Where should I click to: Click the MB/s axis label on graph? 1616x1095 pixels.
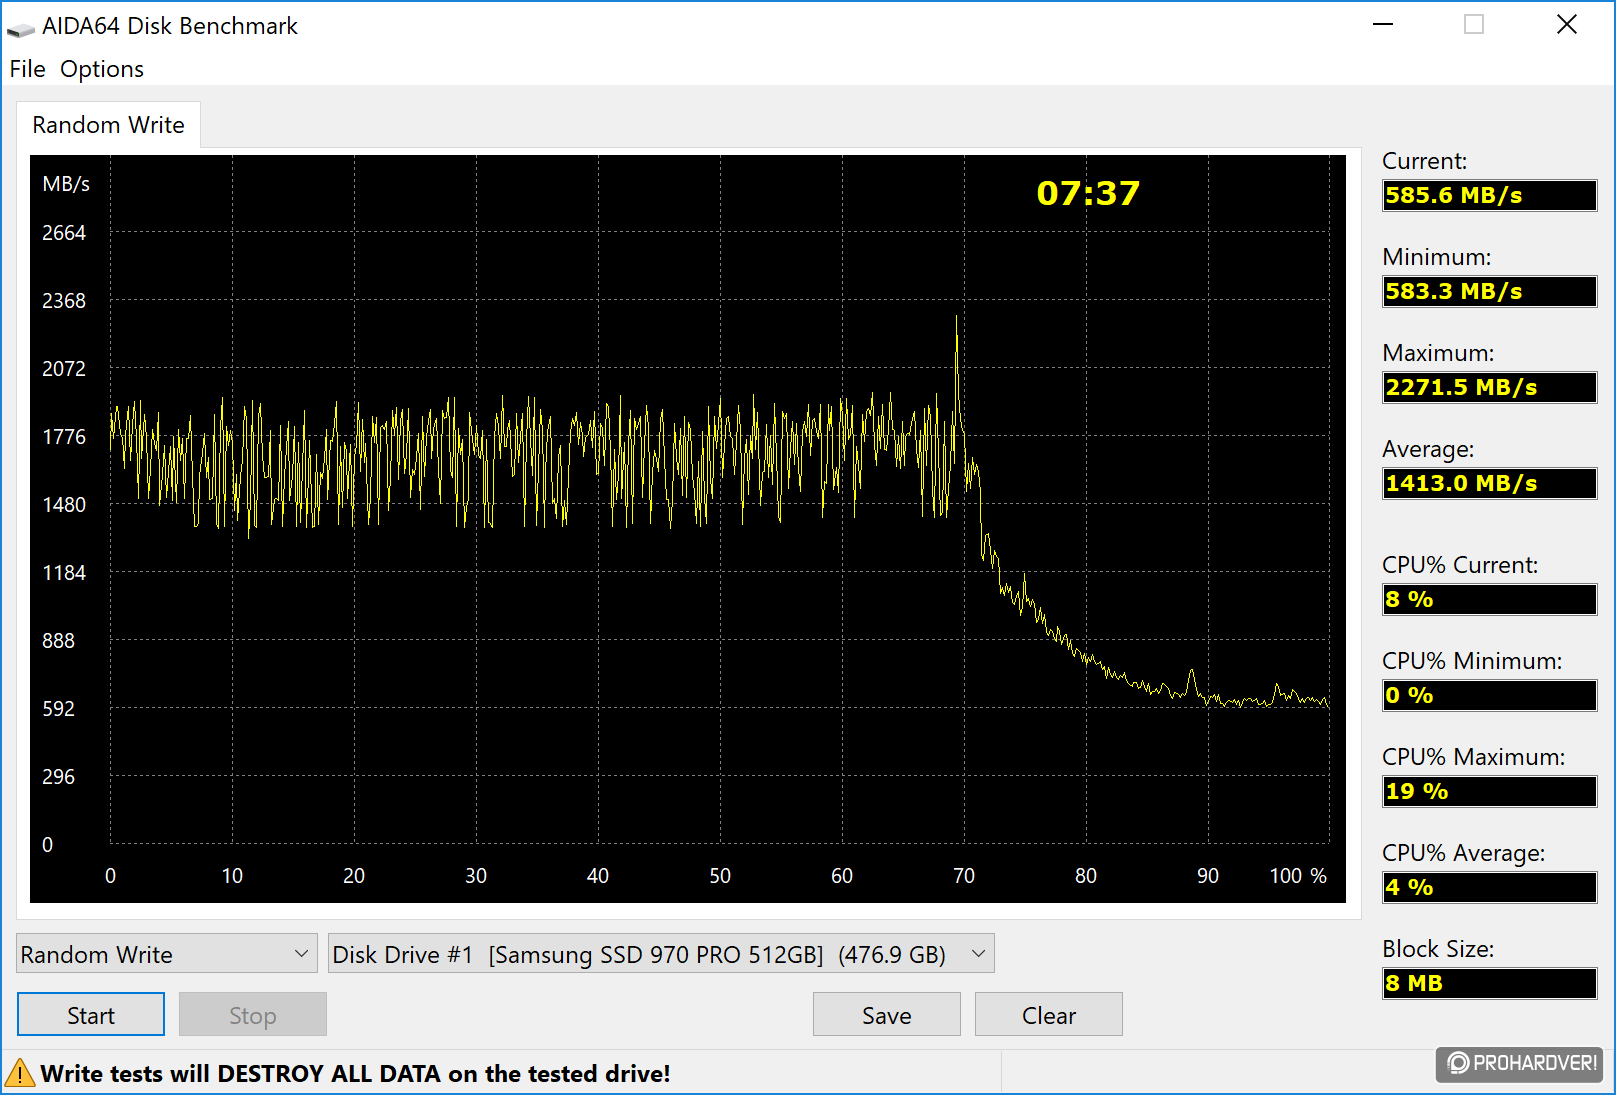click(x=66, y=184)
